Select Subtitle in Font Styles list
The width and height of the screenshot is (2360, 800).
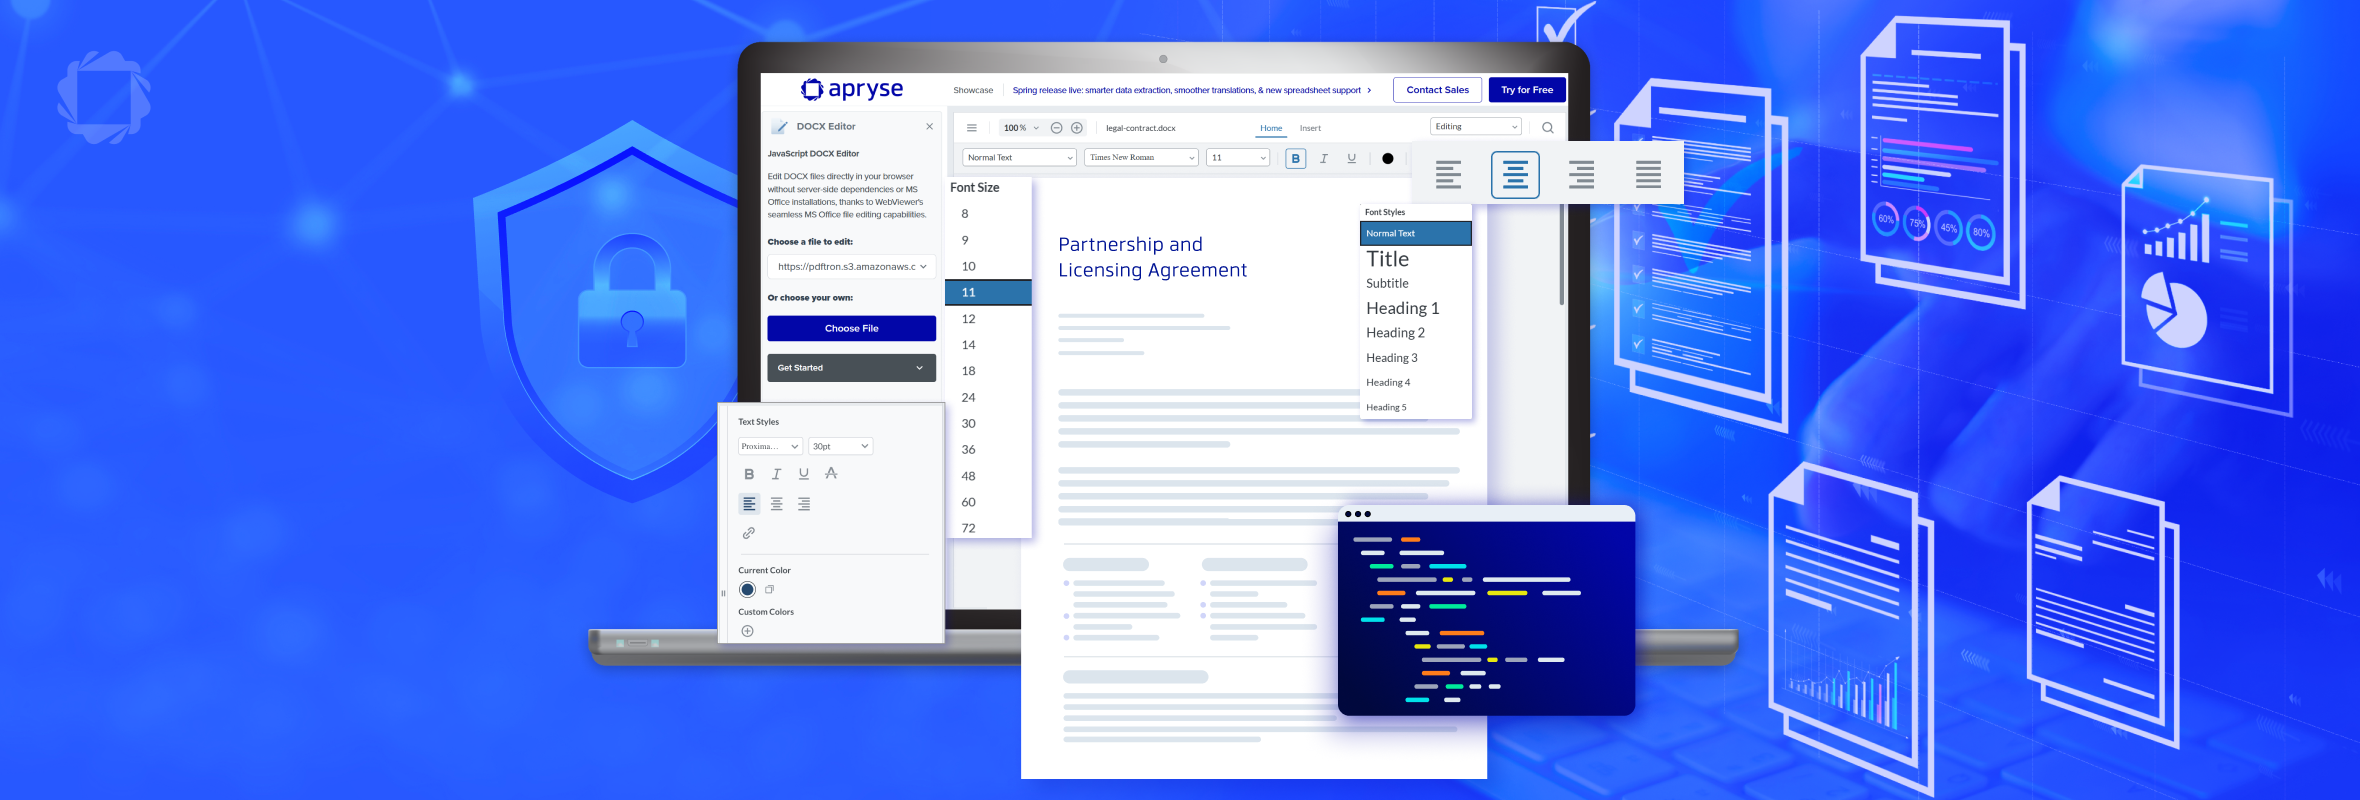1387,284
